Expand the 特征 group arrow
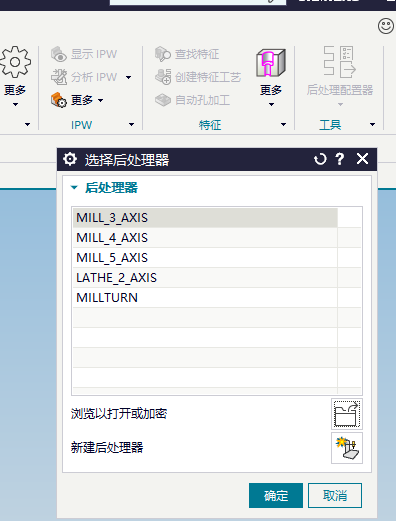Screen dimensions: 396x521 tap(283, 125)
